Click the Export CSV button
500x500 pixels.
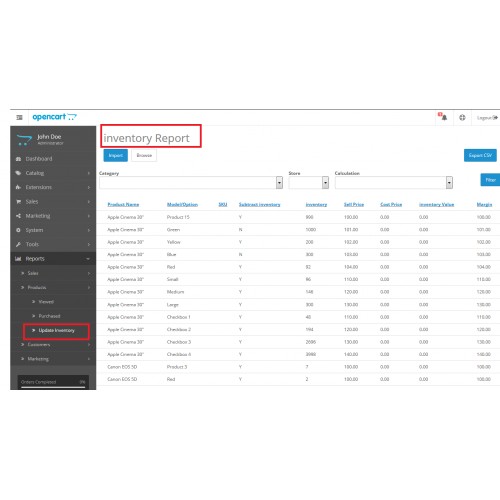[x=480, y=155]
